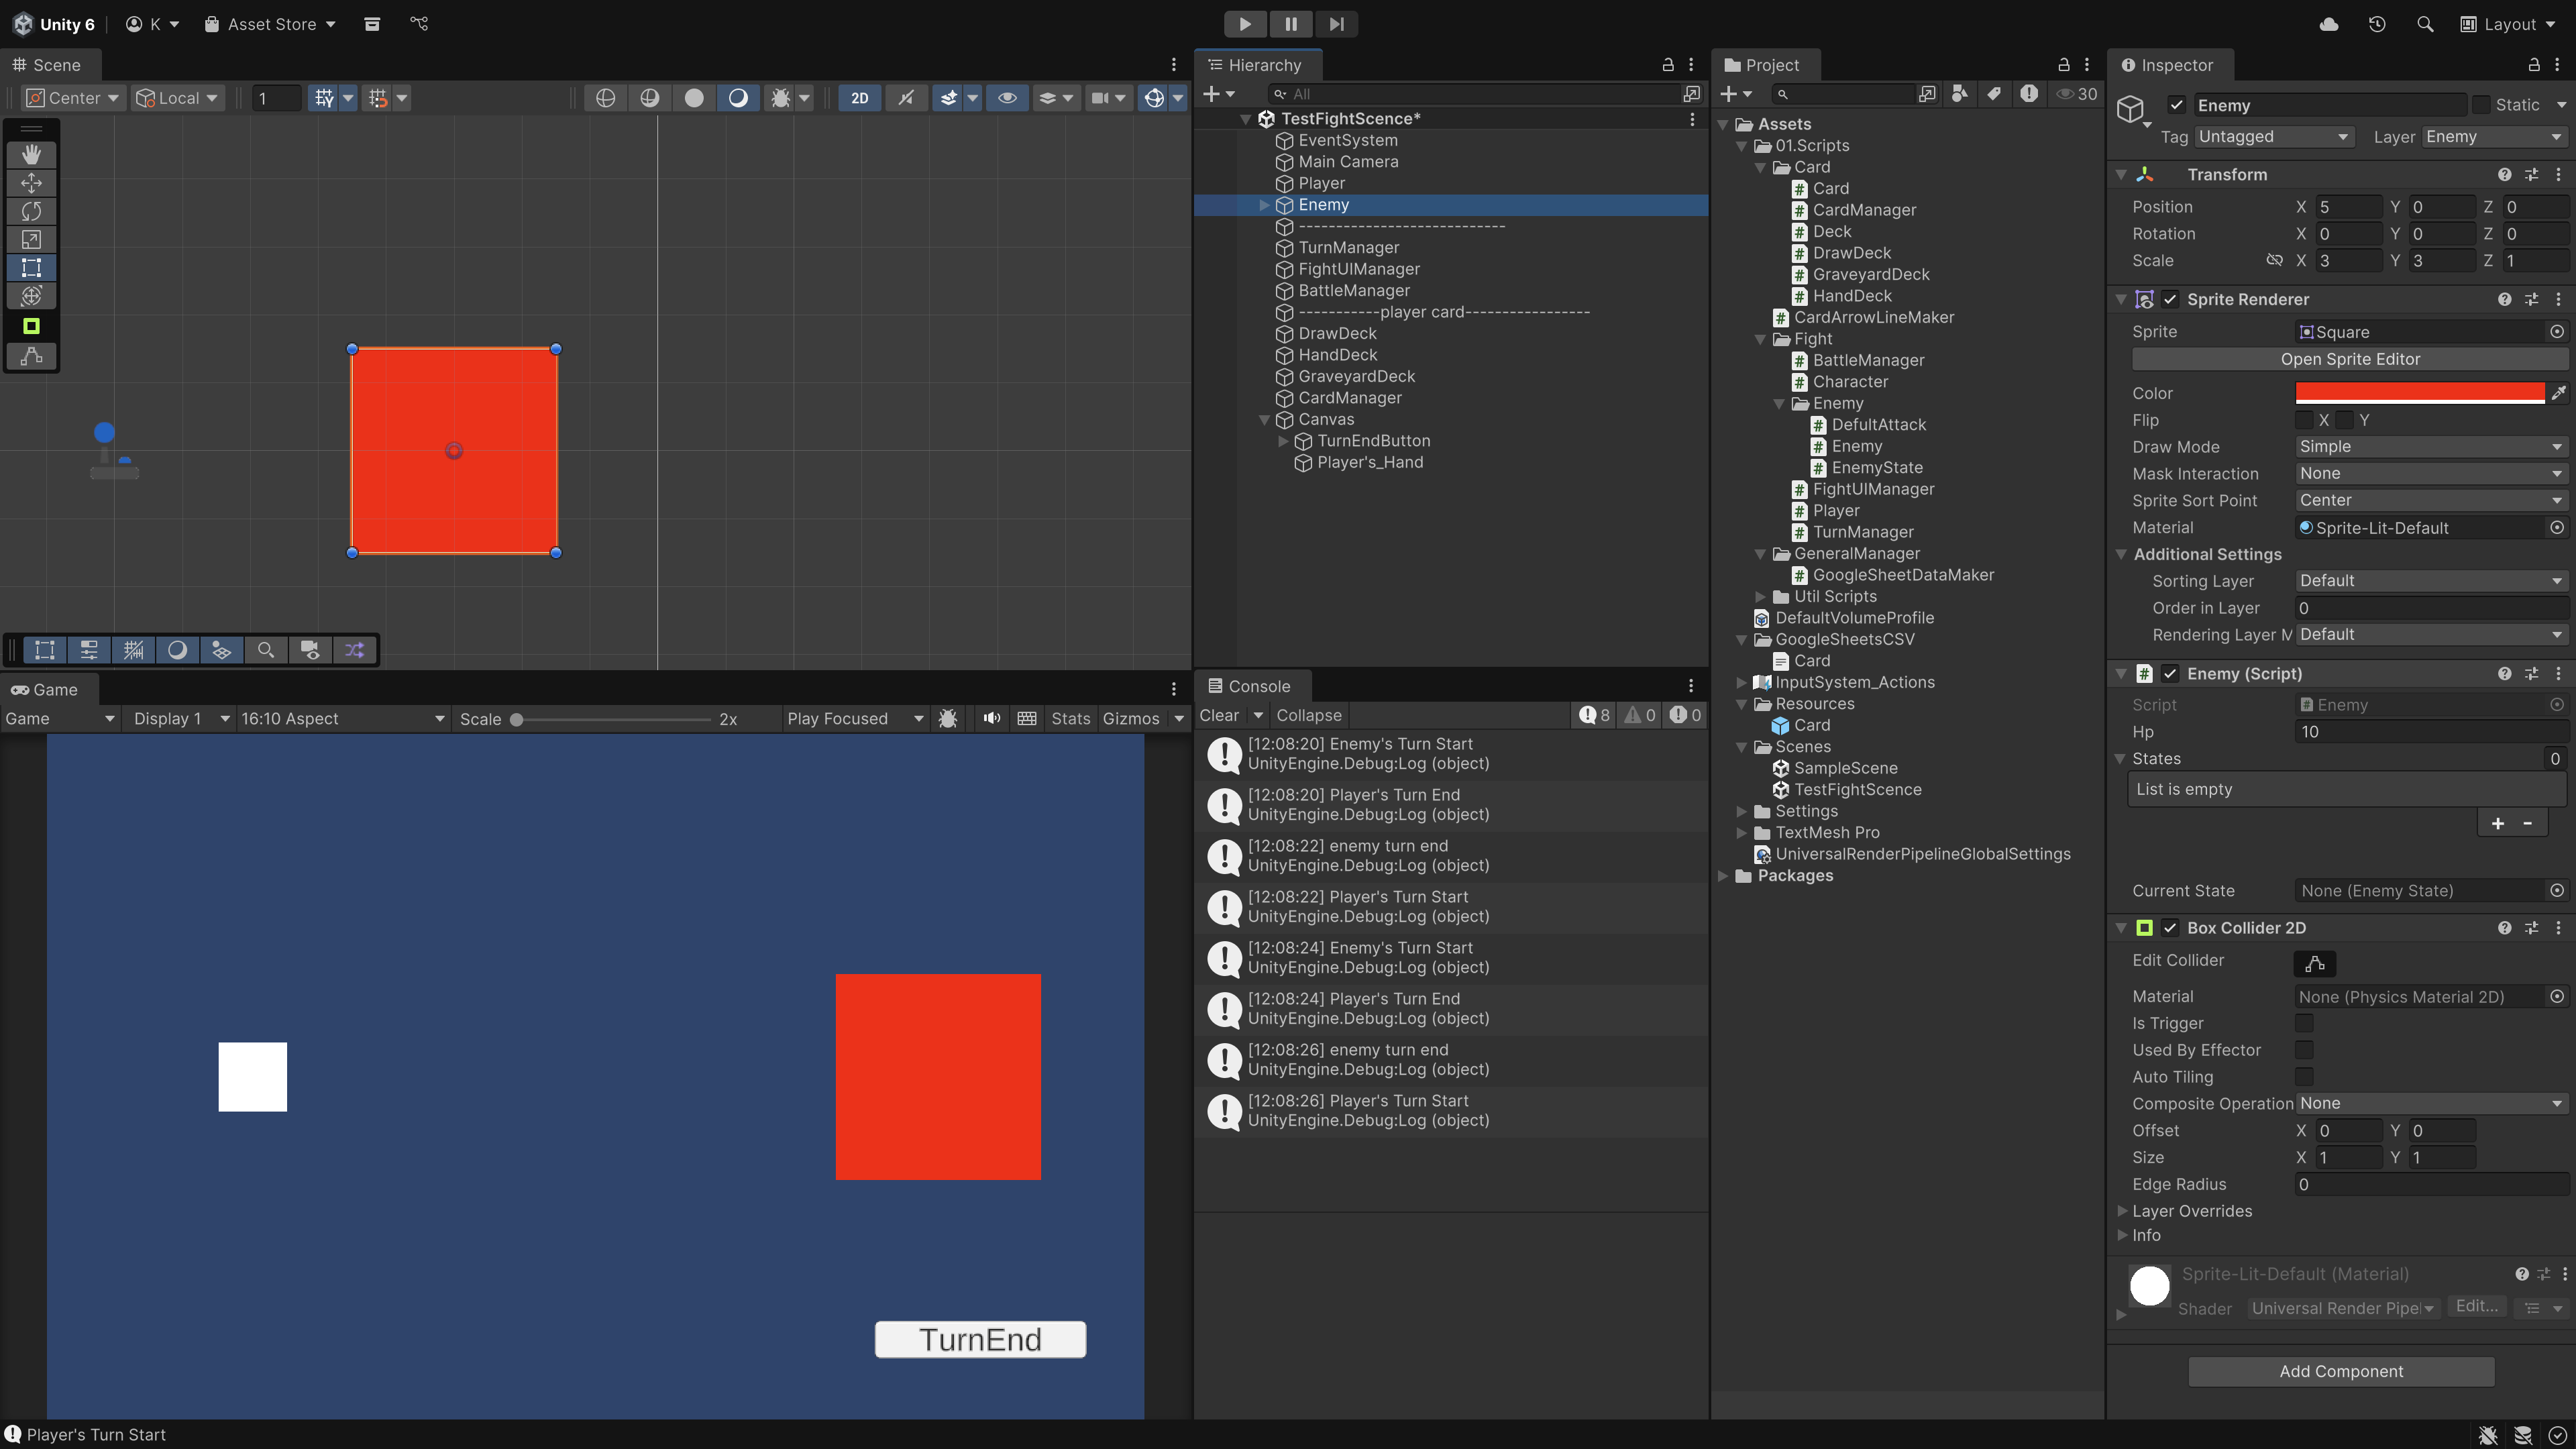Add an element to the States list
This screenshot has width=2576, height=1449.
[x=2497, y=823]
